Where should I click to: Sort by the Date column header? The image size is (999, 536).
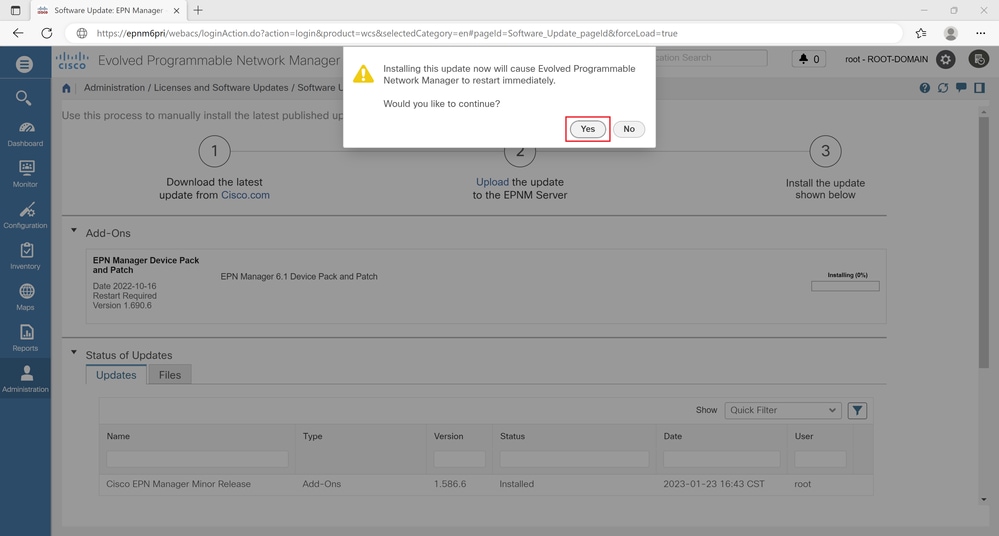point(672,437)
